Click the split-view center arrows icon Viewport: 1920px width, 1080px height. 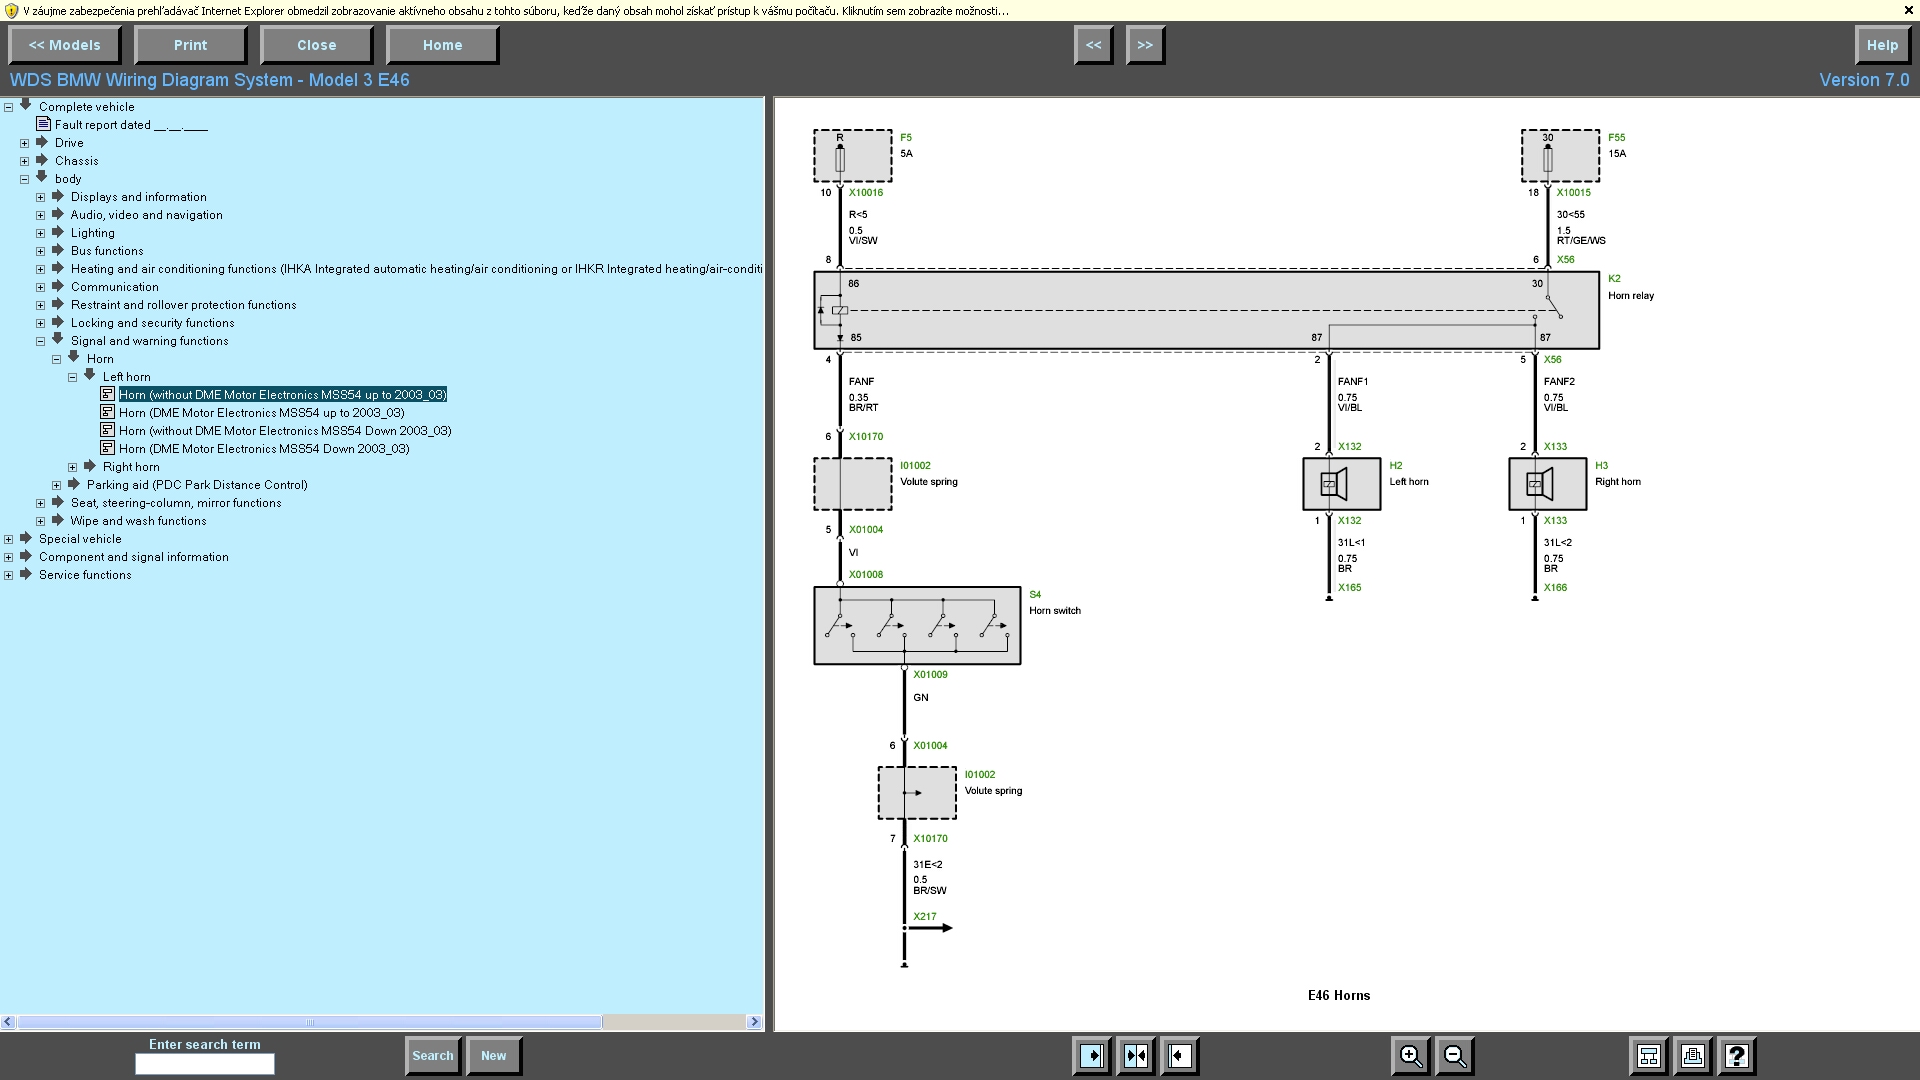pos(1136,1056)
